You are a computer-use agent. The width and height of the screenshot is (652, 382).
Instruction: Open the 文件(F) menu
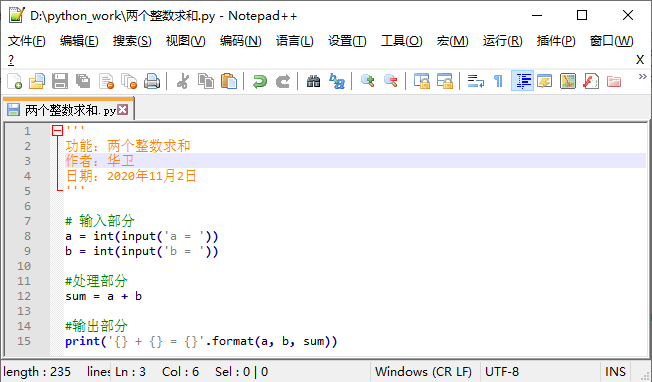(x=27, y=41)
